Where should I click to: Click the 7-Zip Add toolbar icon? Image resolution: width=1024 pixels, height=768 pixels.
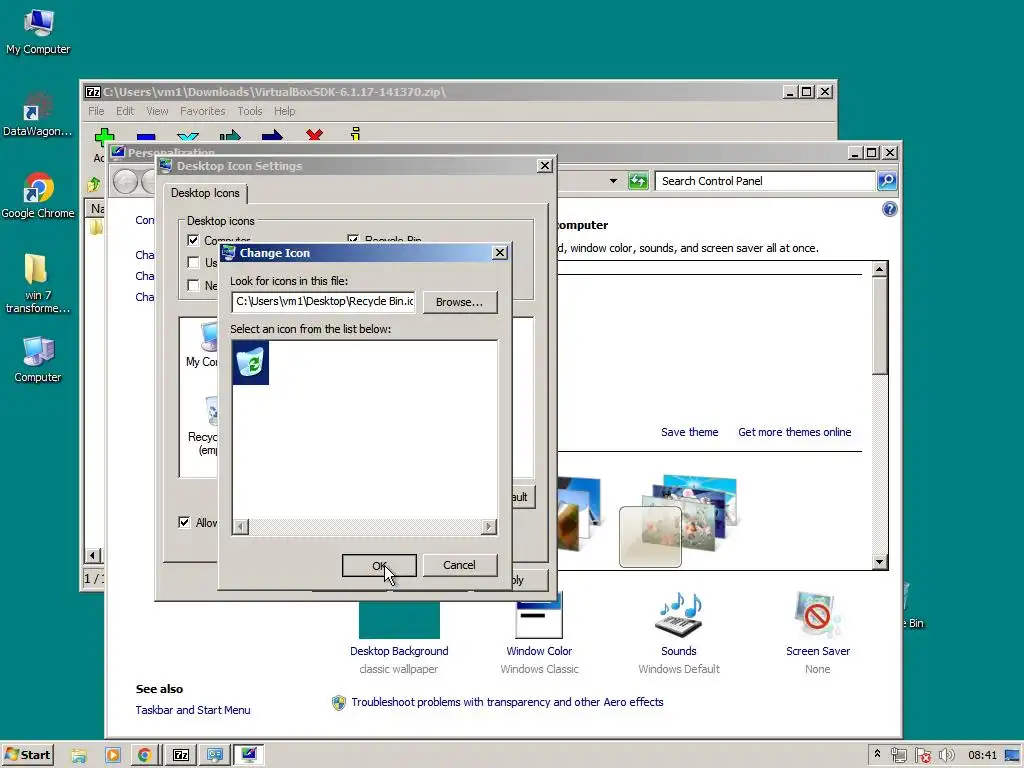tap(104, 136)
